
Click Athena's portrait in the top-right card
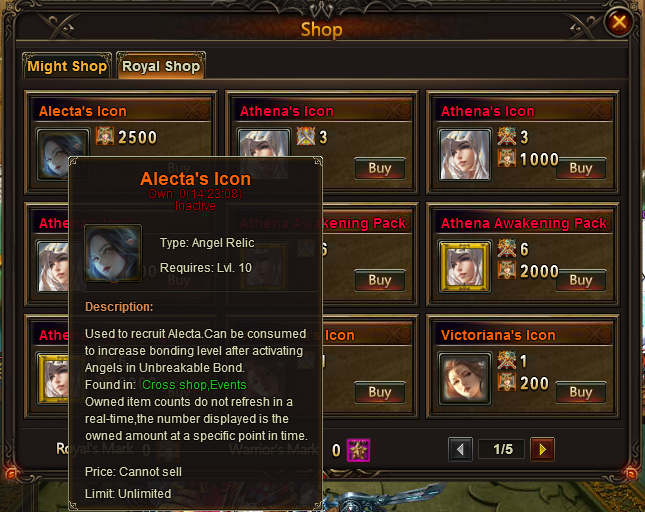[465, 155]
